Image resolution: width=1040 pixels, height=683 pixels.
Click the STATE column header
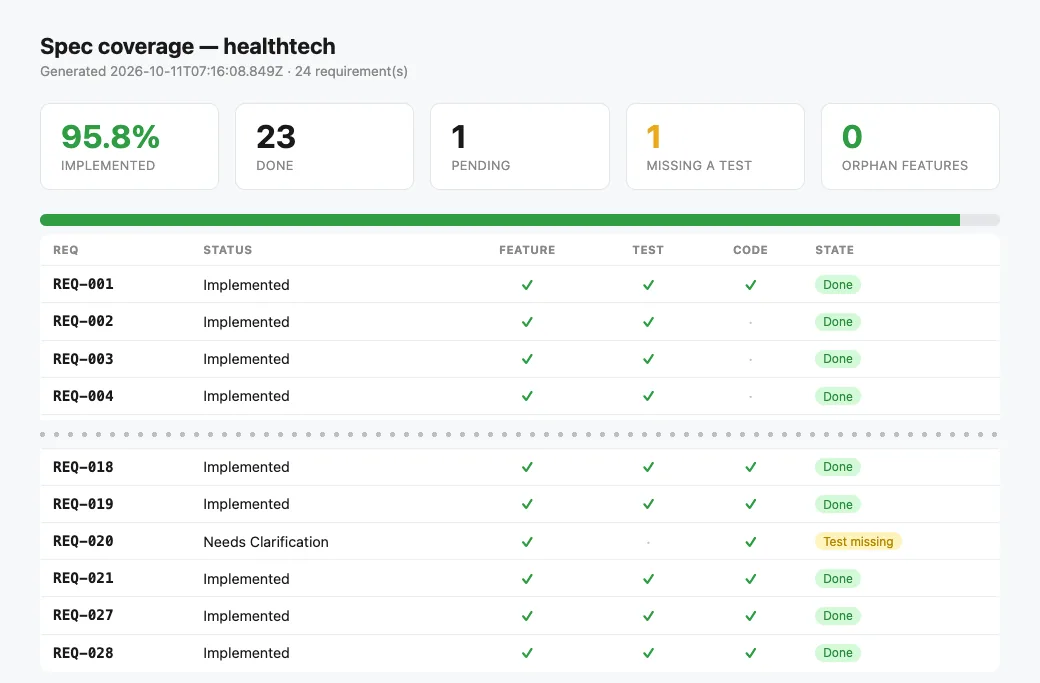(834, 250)
